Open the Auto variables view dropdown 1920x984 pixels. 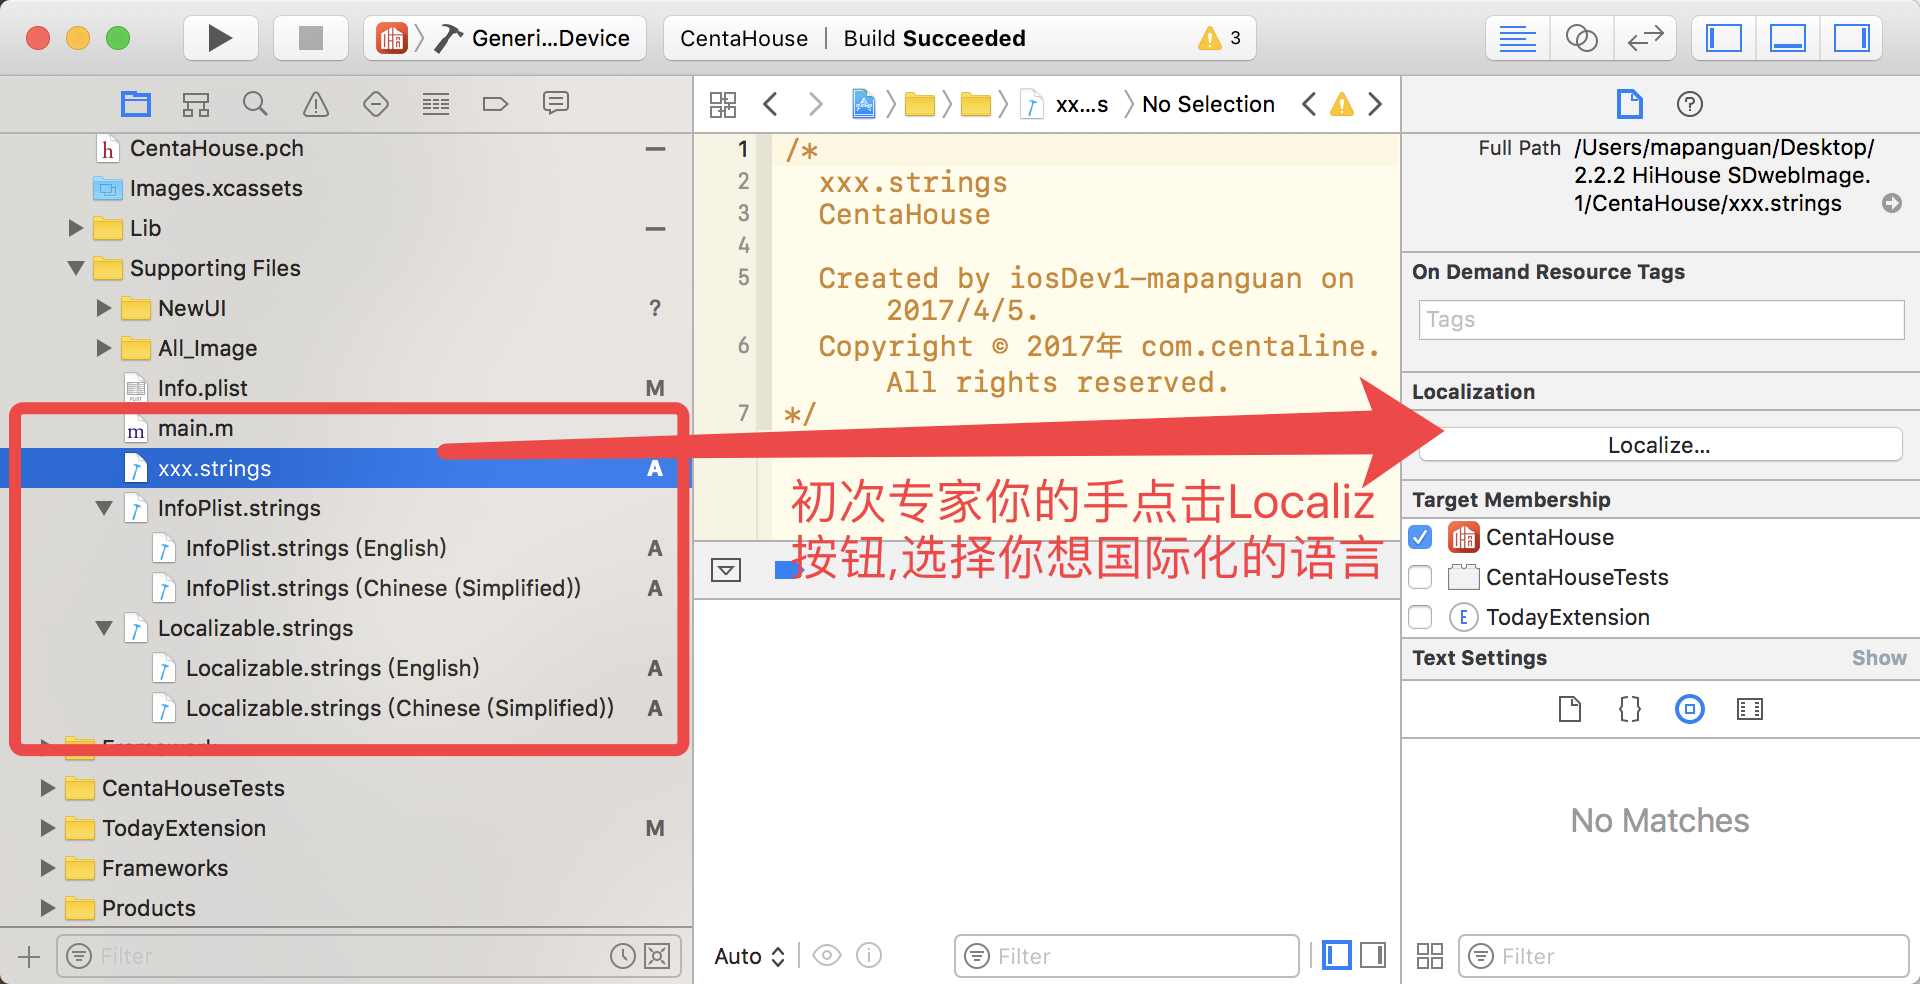749,956
